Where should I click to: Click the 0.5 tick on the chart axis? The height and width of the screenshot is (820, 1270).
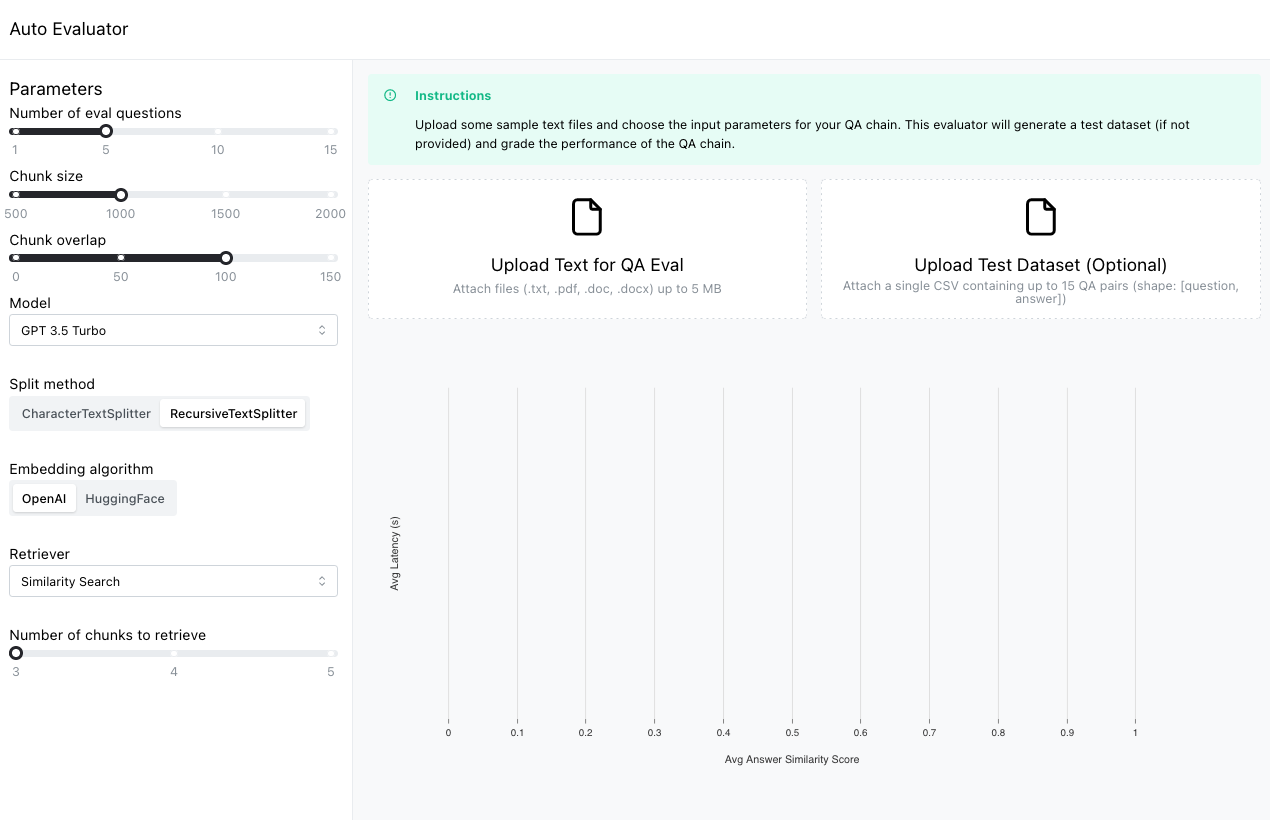pyautogui.click(x=792, y=733)
